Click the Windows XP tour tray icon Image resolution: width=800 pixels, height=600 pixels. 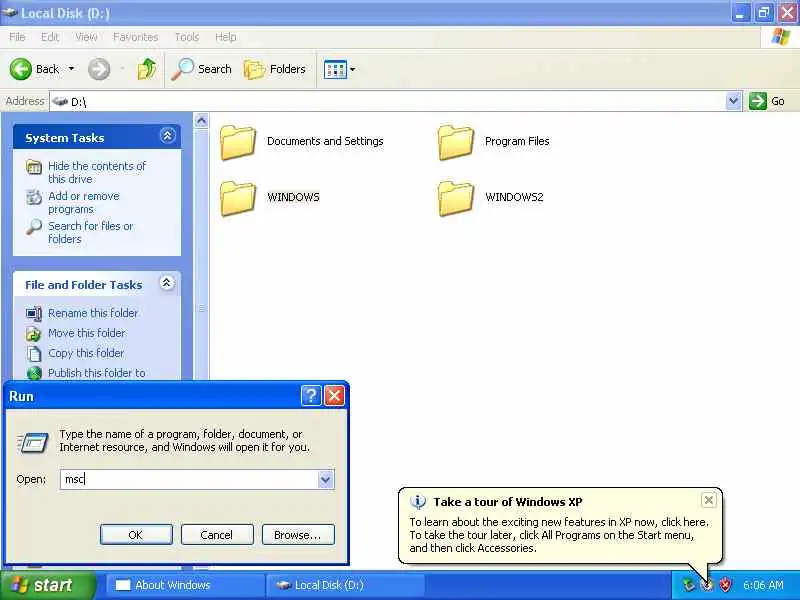click(707, 585)
